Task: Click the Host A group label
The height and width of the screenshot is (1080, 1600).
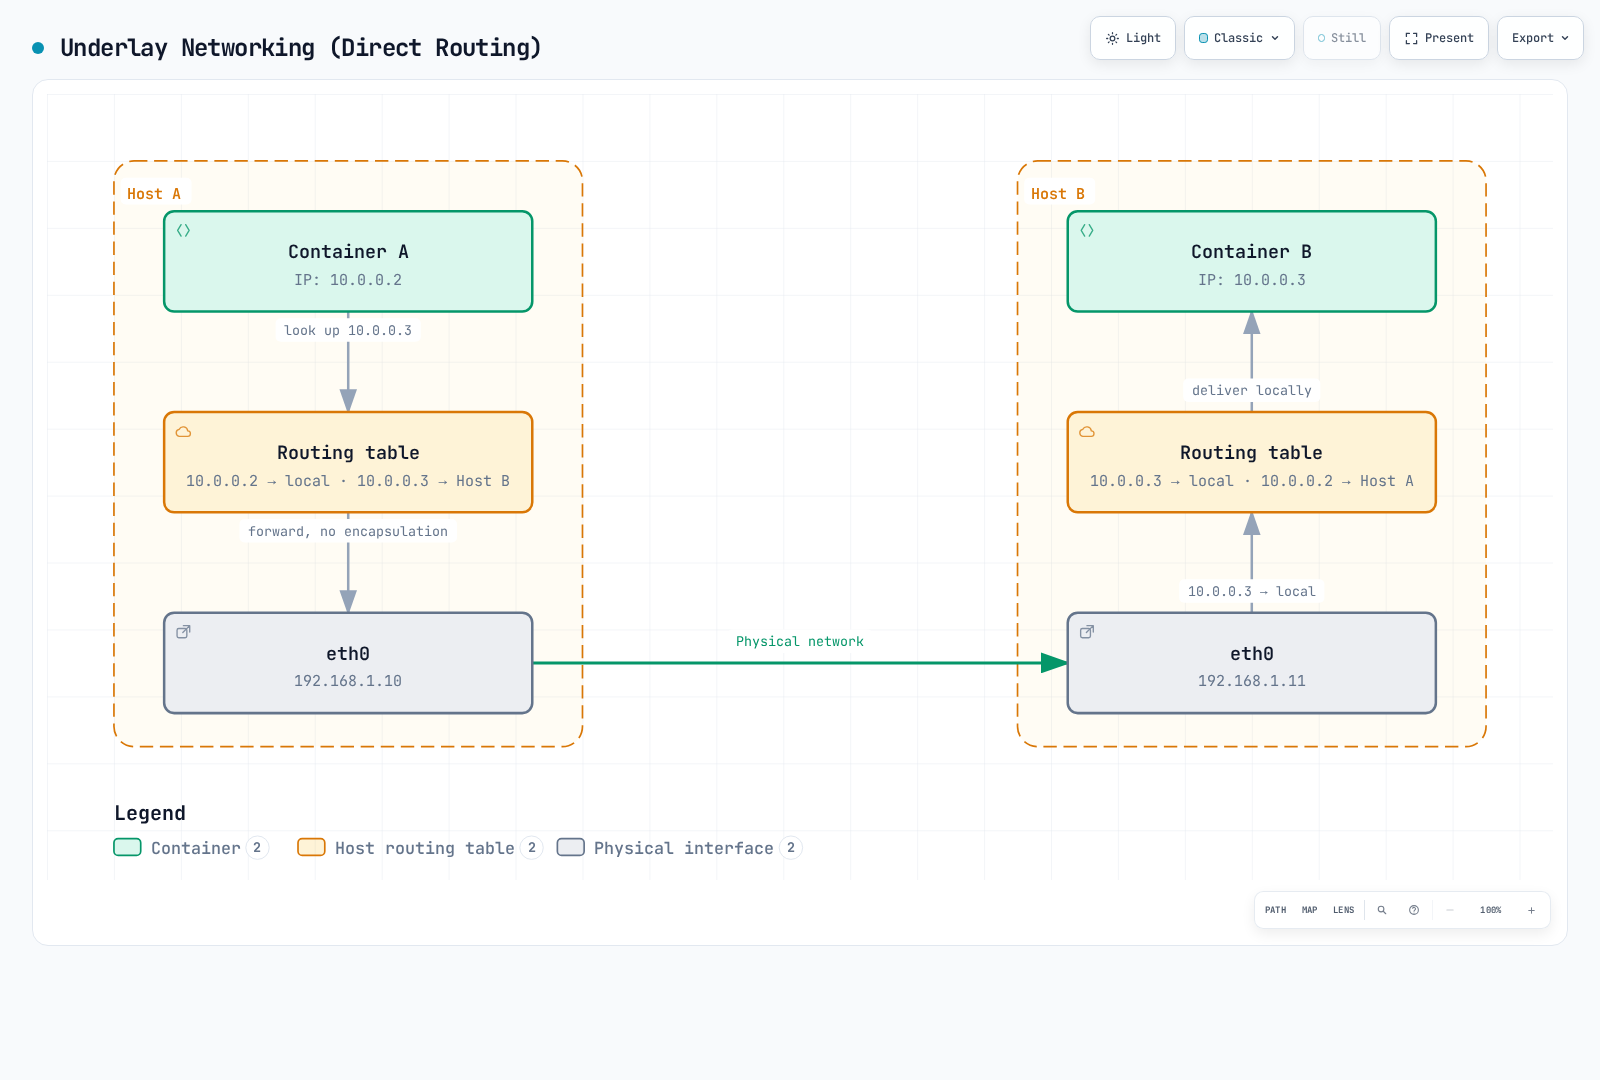Action: [154, 194]
